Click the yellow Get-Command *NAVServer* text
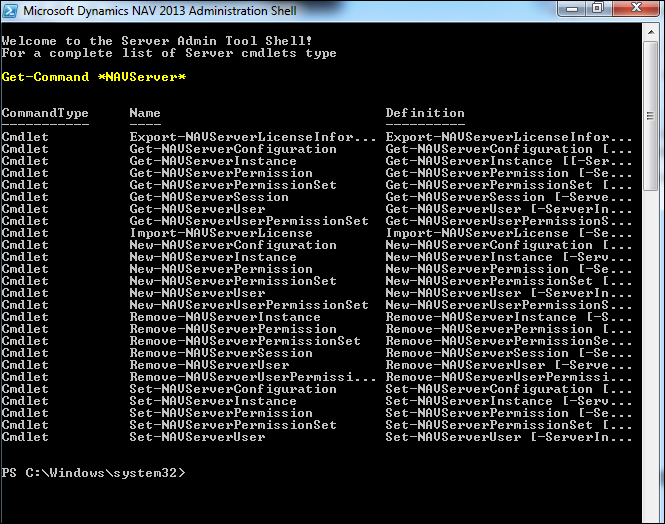 [94, 77]
